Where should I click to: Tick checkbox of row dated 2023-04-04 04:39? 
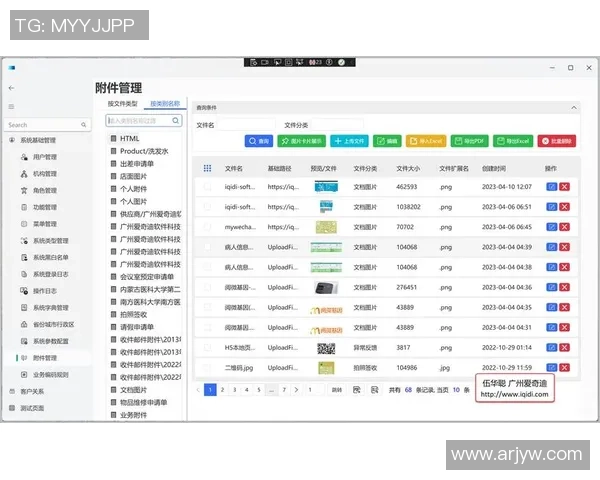point(207,247)
